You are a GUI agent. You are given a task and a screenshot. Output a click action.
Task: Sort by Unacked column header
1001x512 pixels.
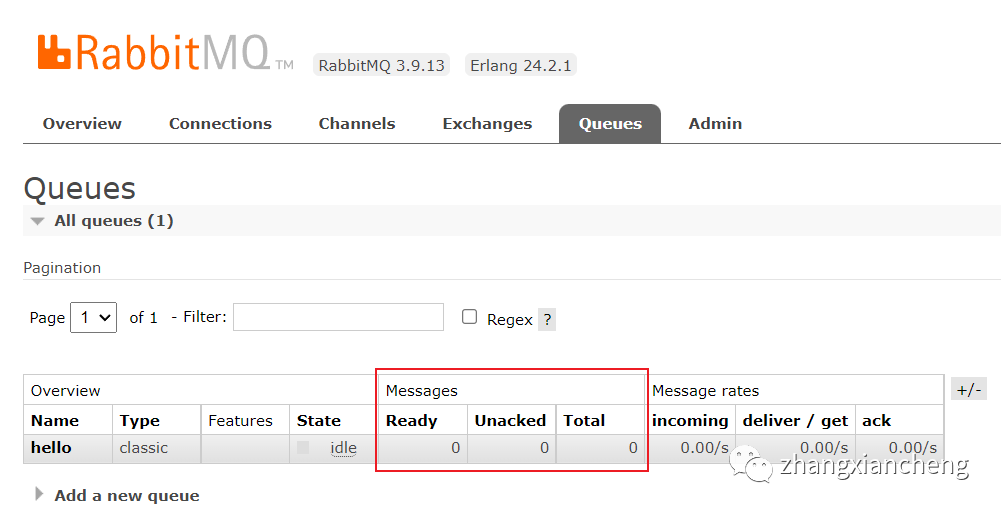(x=510, y=421)
